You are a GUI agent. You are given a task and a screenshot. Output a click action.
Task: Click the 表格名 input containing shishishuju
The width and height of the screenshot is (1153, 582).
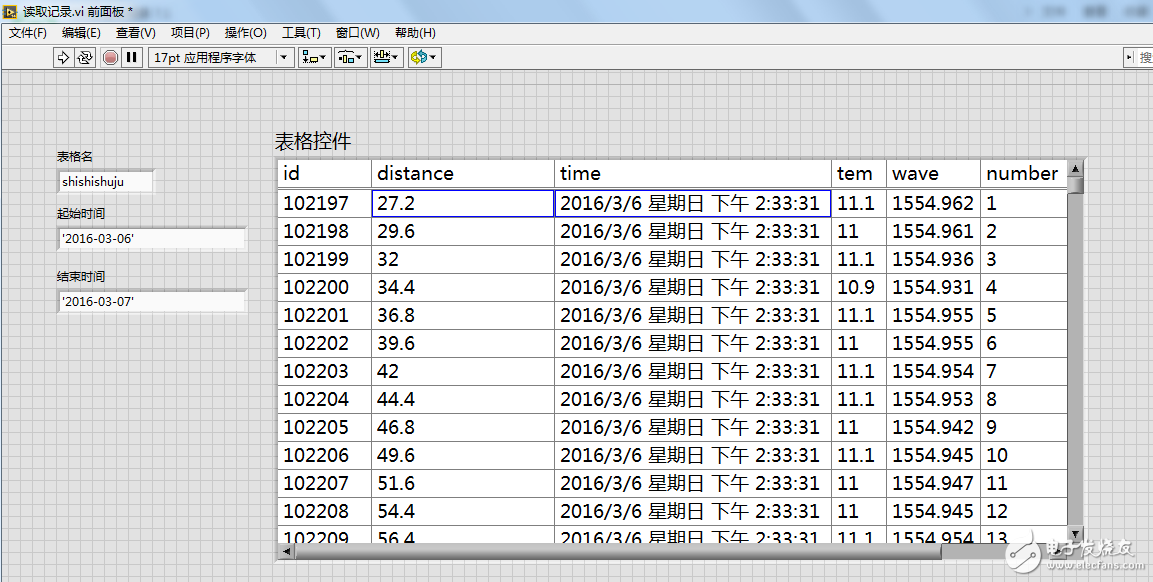click(x=106, y=182)
